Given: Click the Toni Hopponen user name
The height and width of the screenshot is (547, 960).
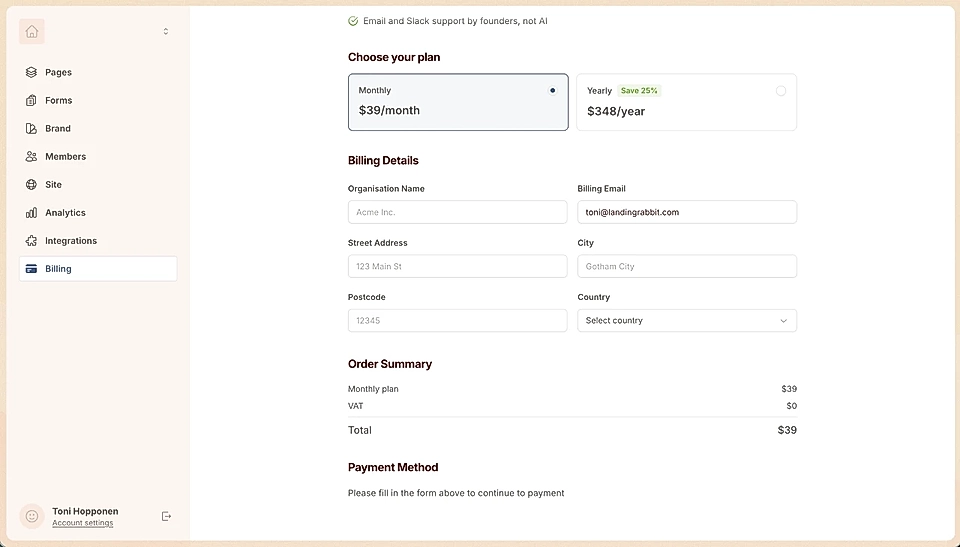Looking at the screenshot, I should click(x=85, y=511).
